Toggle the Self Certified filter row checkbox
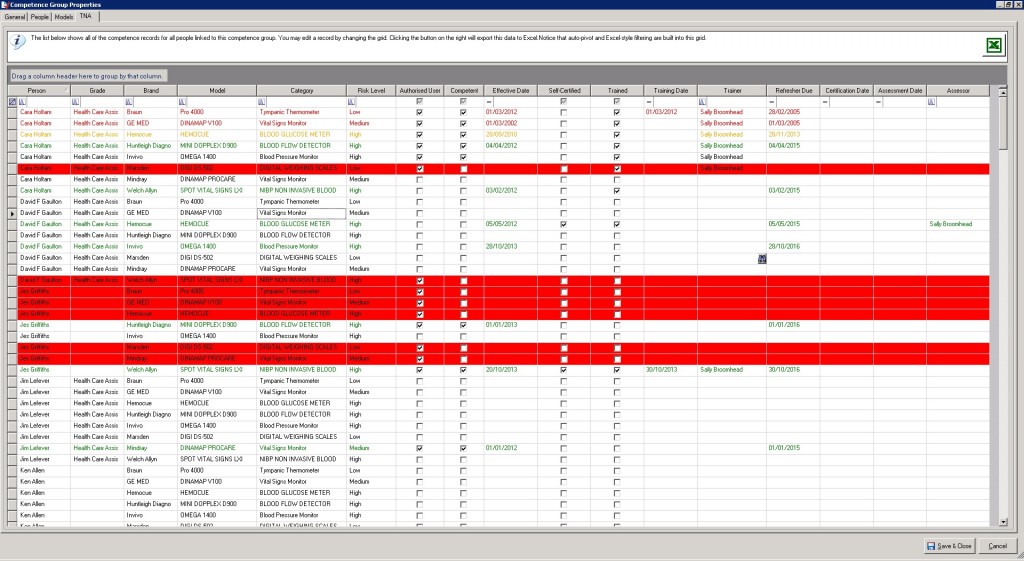1024x561 pixels. (564, 102)
